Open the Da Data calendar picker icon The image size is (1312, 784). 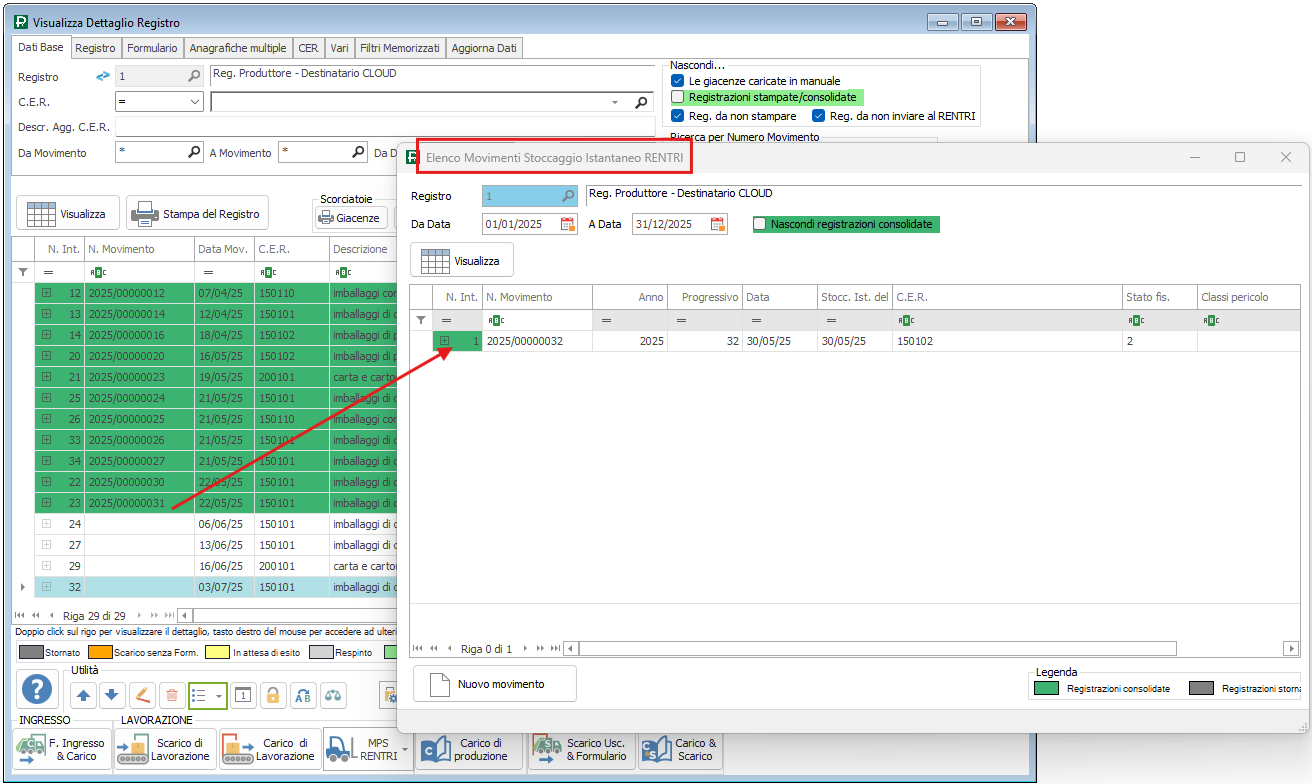point(568,224)
